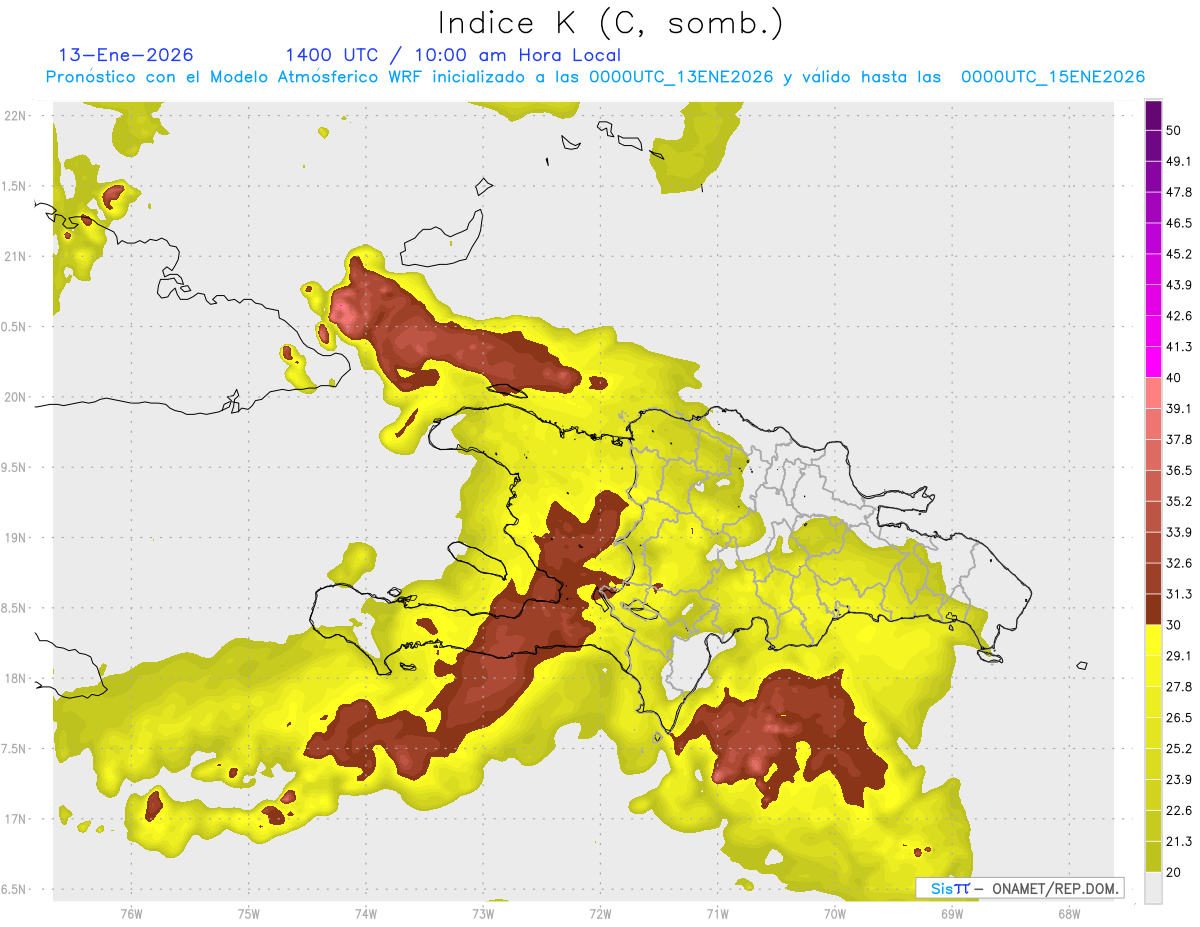Screen dimensions: 1200x927
Task: Click the "72W" longitude axis label
Action: click(x=600, y=914)
